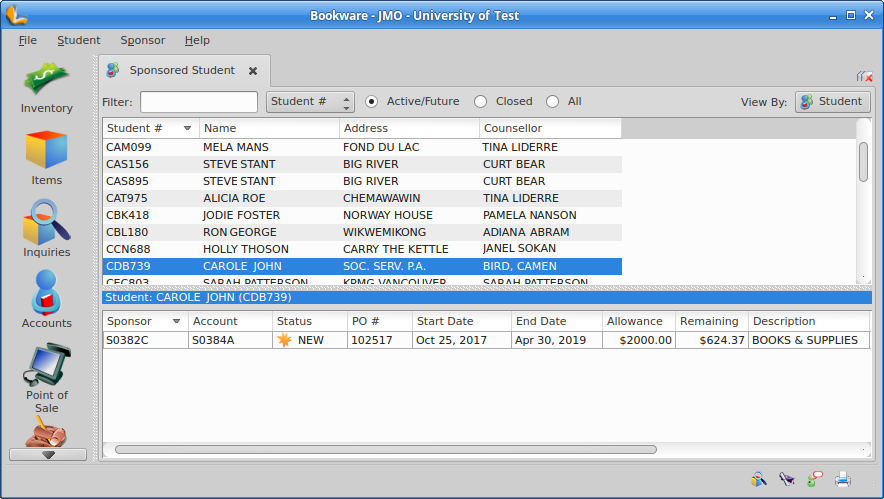The height and width of the screenshot is (499, 884).
Task: Select the All radio button
Action: (553, 101)
